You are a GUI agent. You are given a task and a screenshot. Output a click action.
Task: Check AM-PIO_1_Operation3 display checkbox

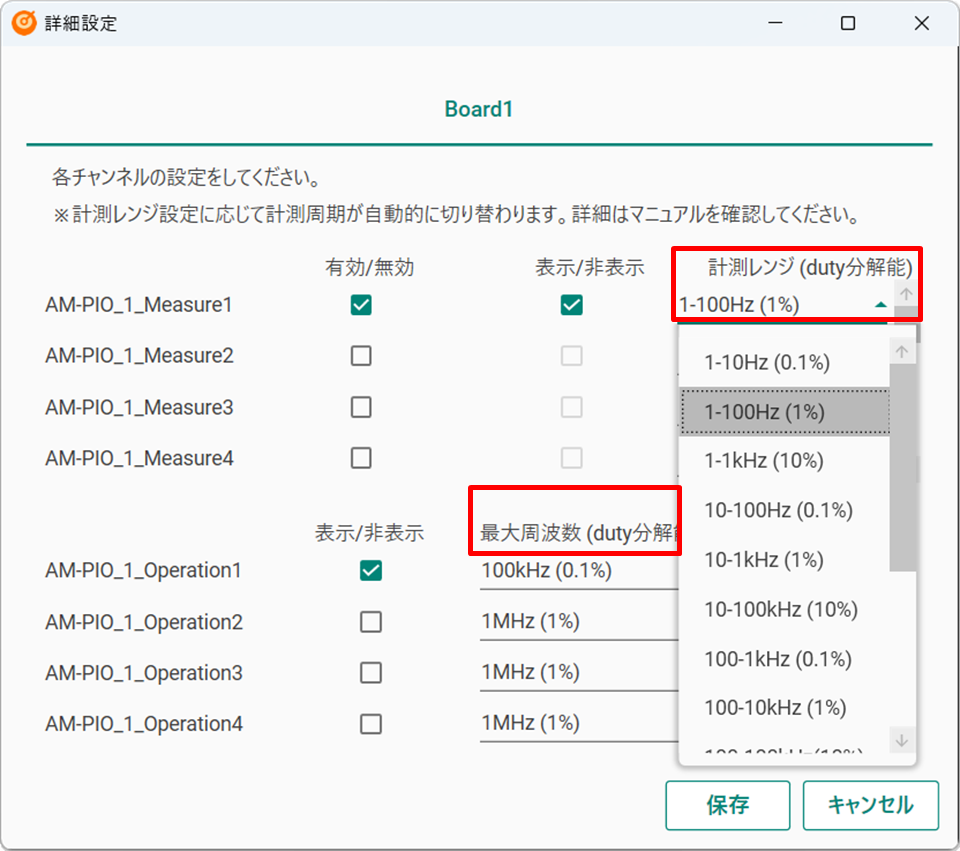pyautogui.click(x=371, y=673)
